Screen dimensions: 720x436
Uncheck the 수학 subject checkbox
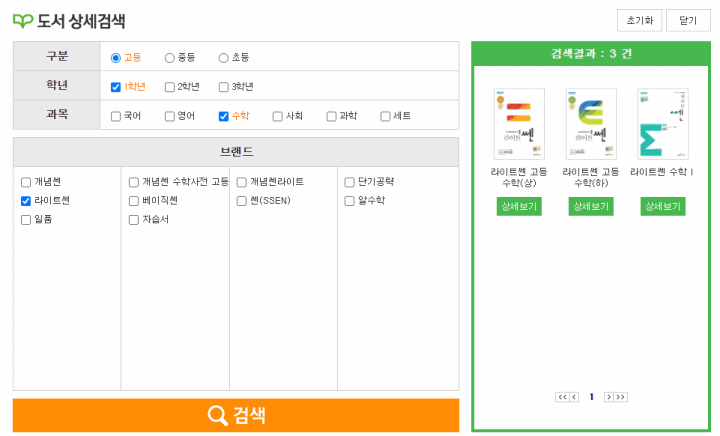click(223, 117)
